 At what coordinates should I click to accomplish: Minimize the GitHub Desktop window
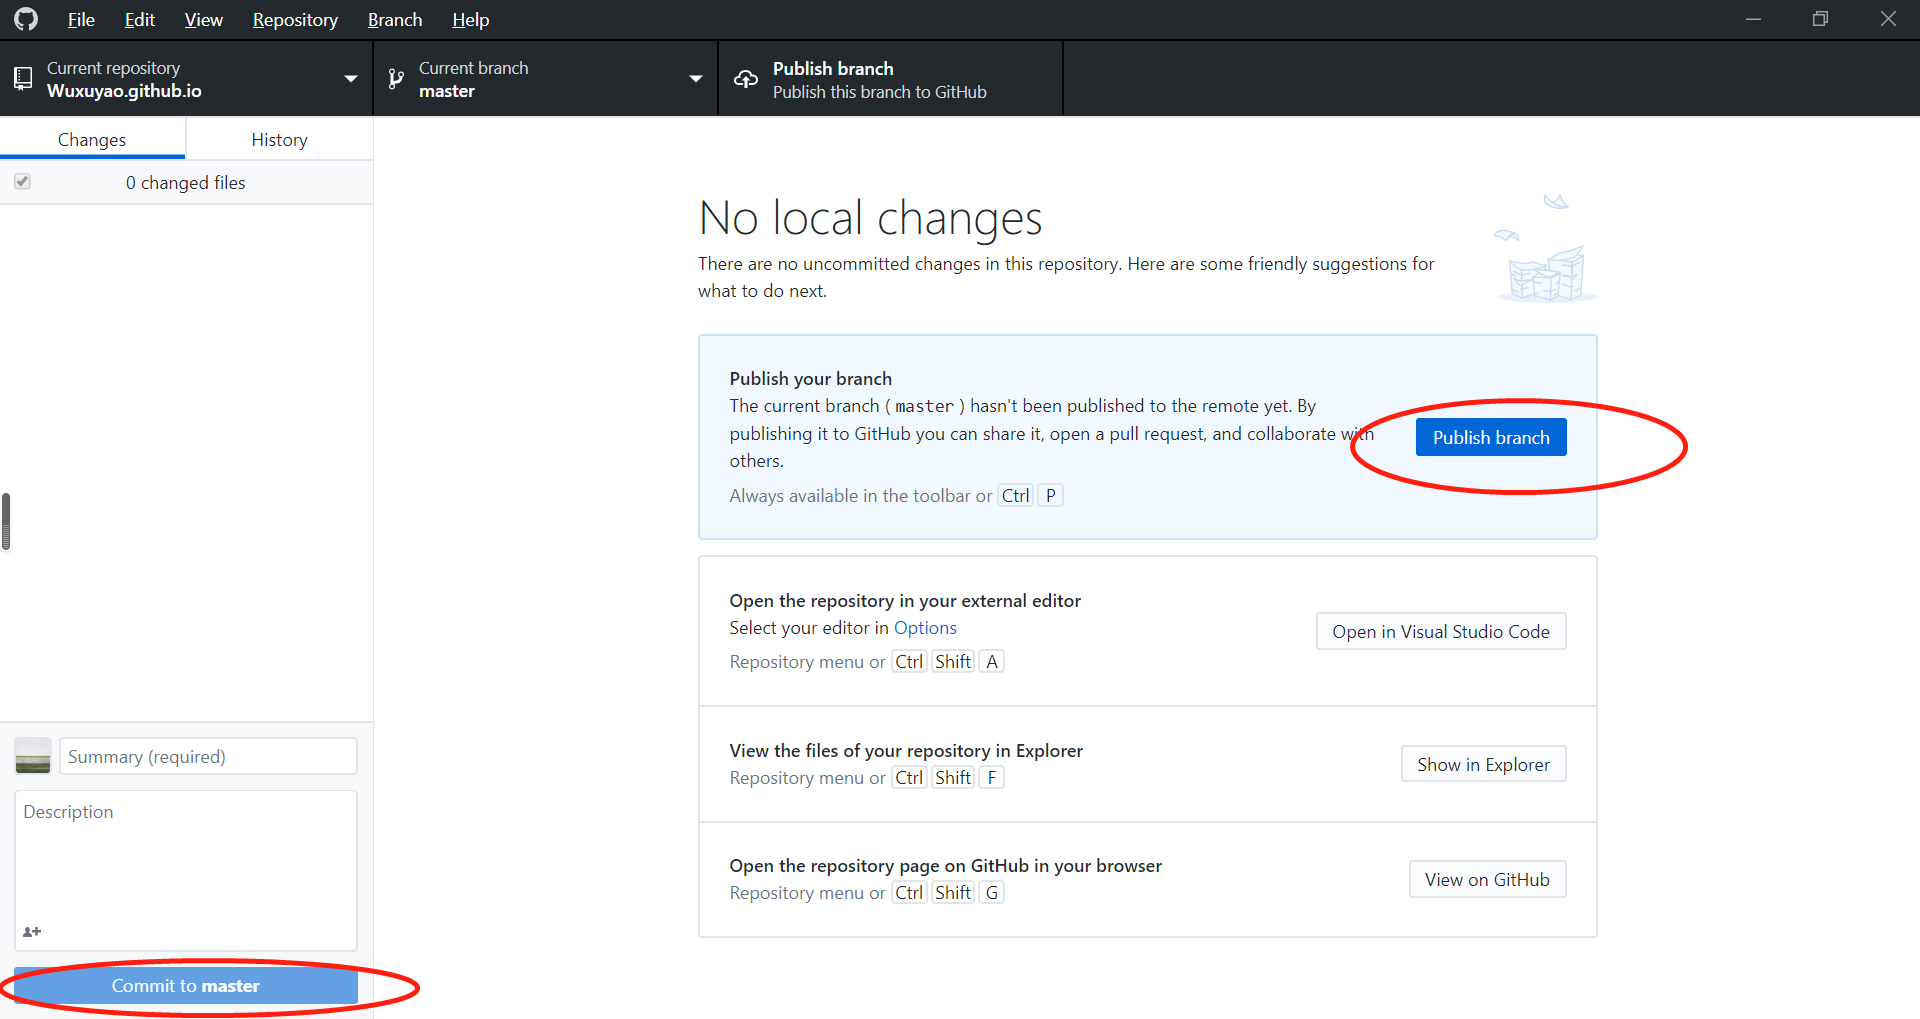pos(1753,19)
